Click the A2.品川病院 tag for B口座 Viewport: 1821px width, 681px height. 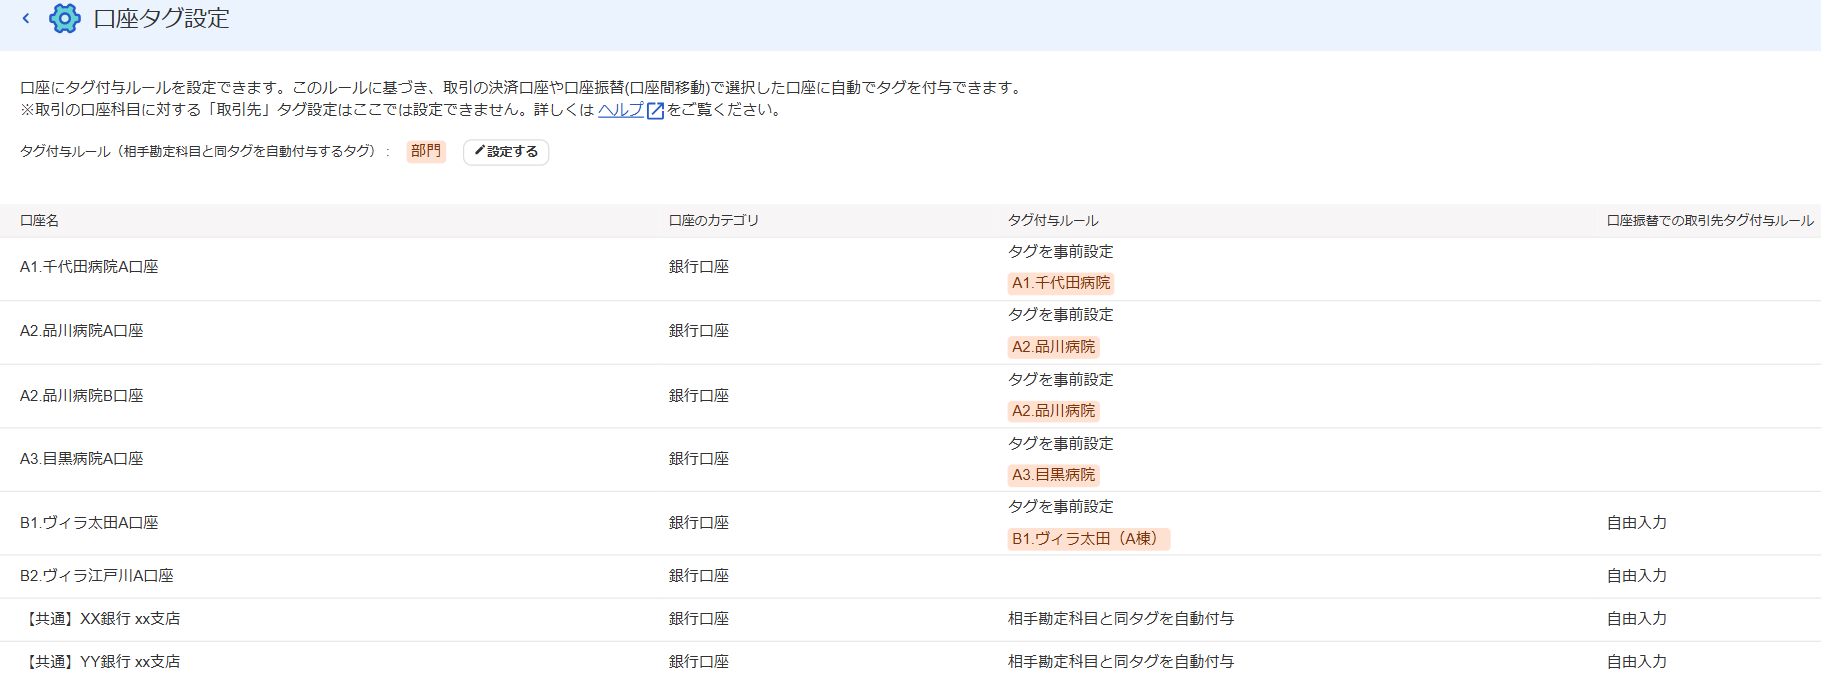[1054, 411]
